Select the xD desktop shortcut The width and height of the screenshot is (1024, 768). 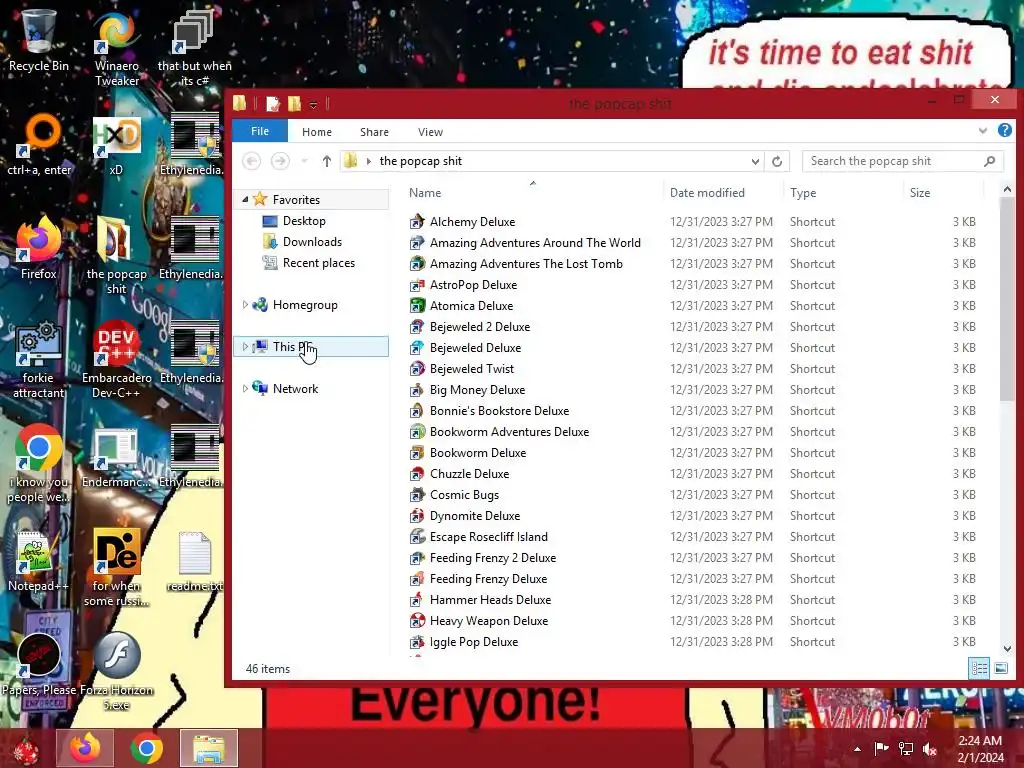pyautogui.click(x=116, y=146)
